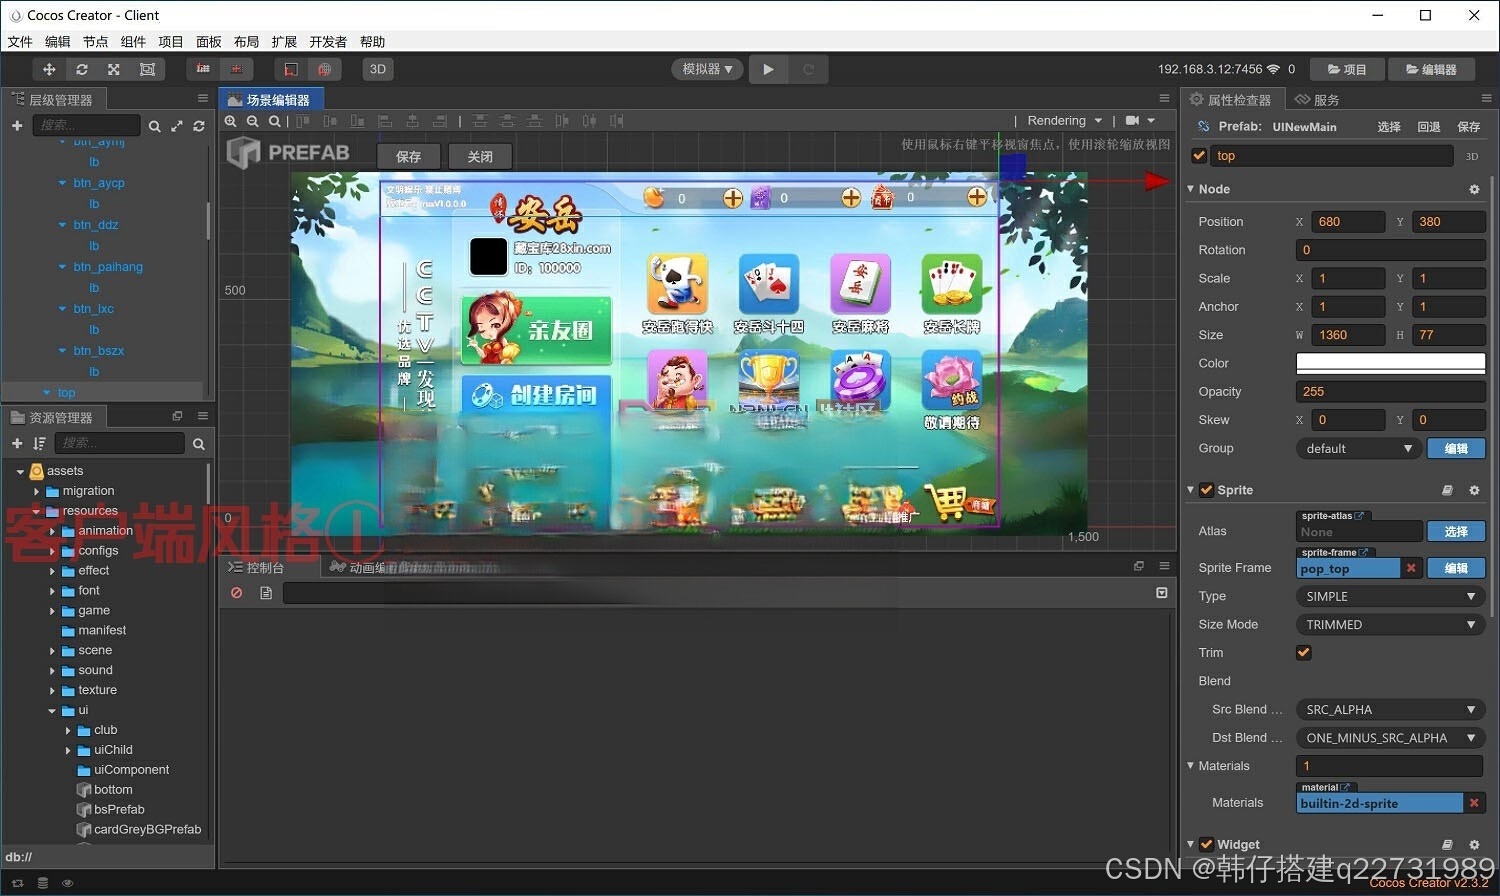Expand the migration folder
1500x896 pixels.
37,491
